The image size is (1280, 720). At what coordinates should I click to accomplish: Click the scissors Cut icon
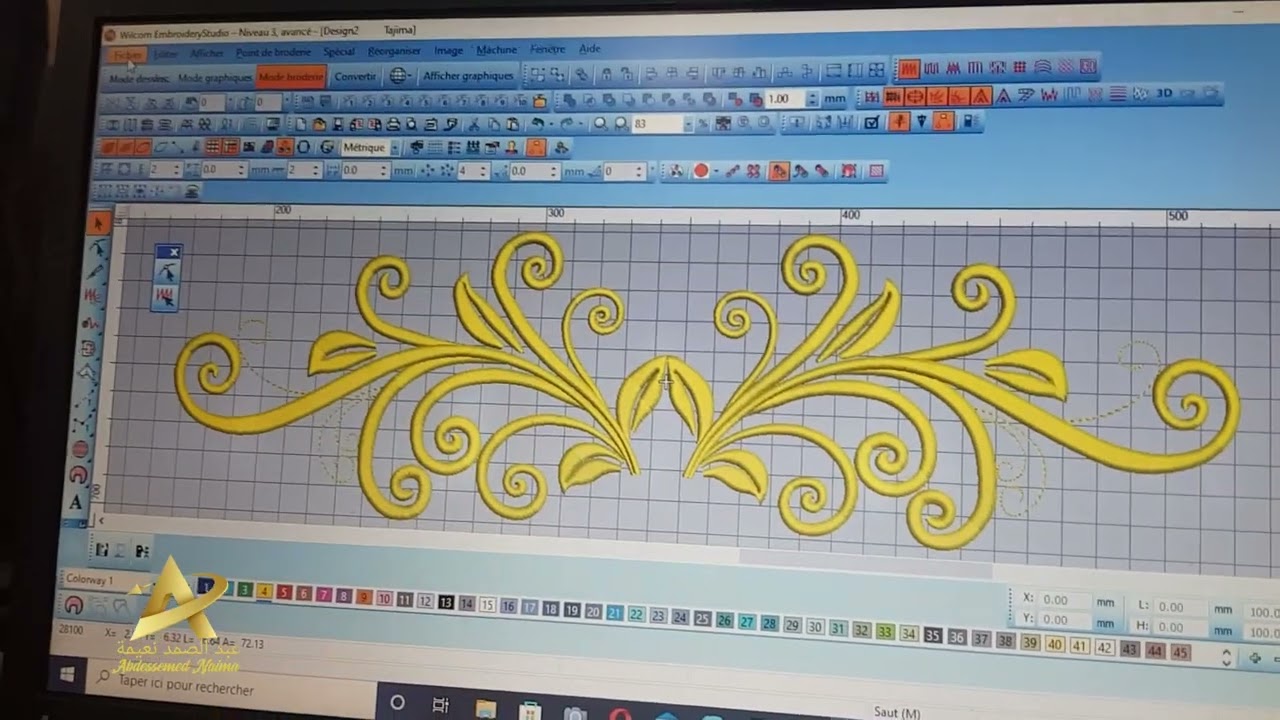coord(473,125)
